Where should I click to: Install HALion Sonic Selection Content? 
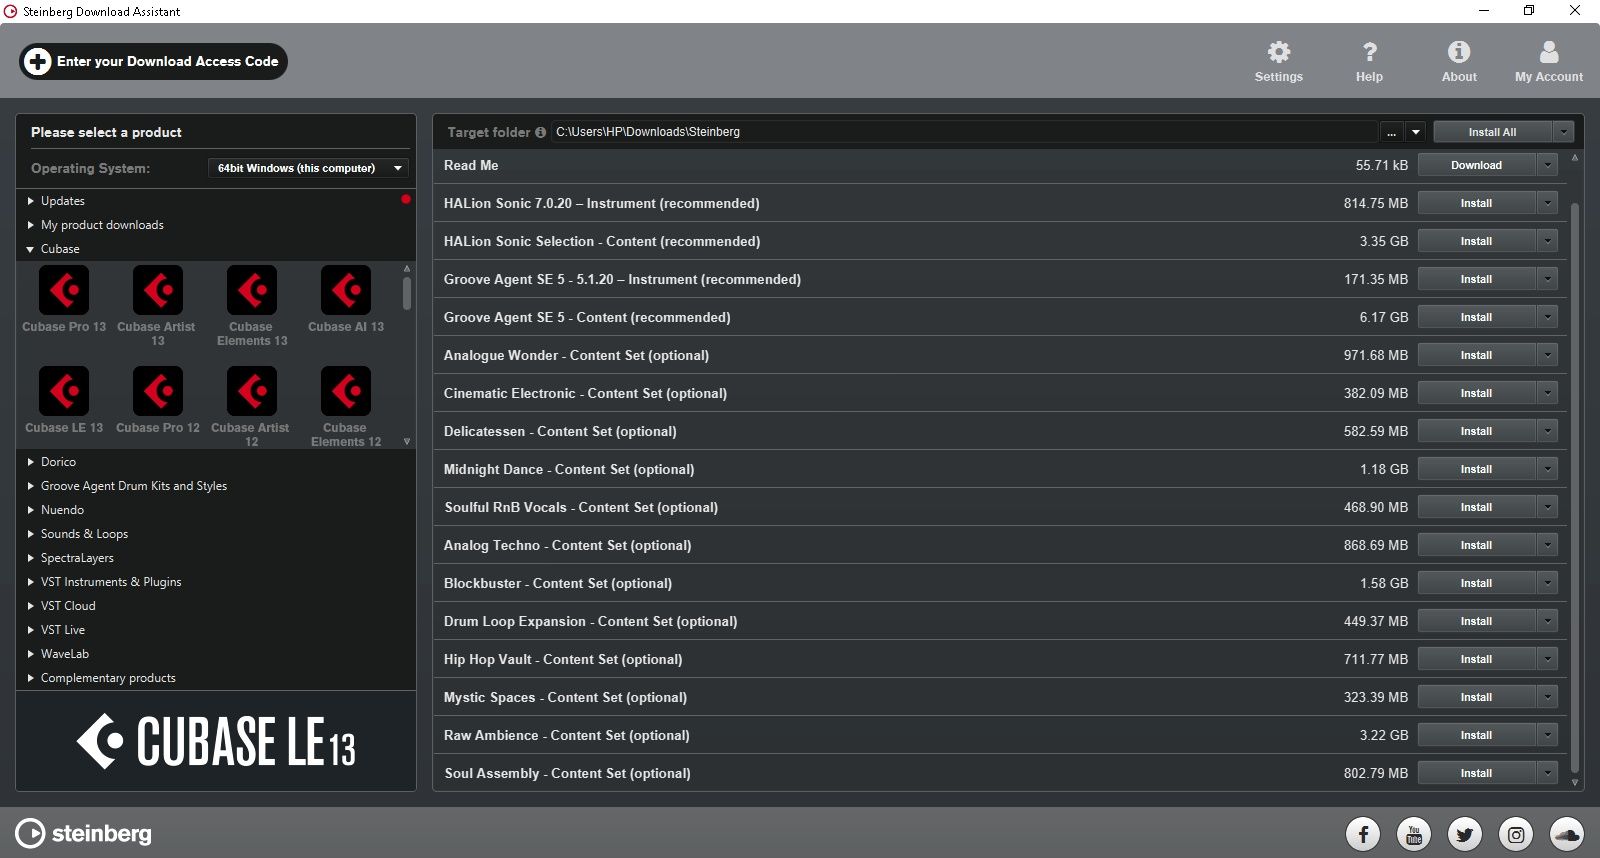1476,241
